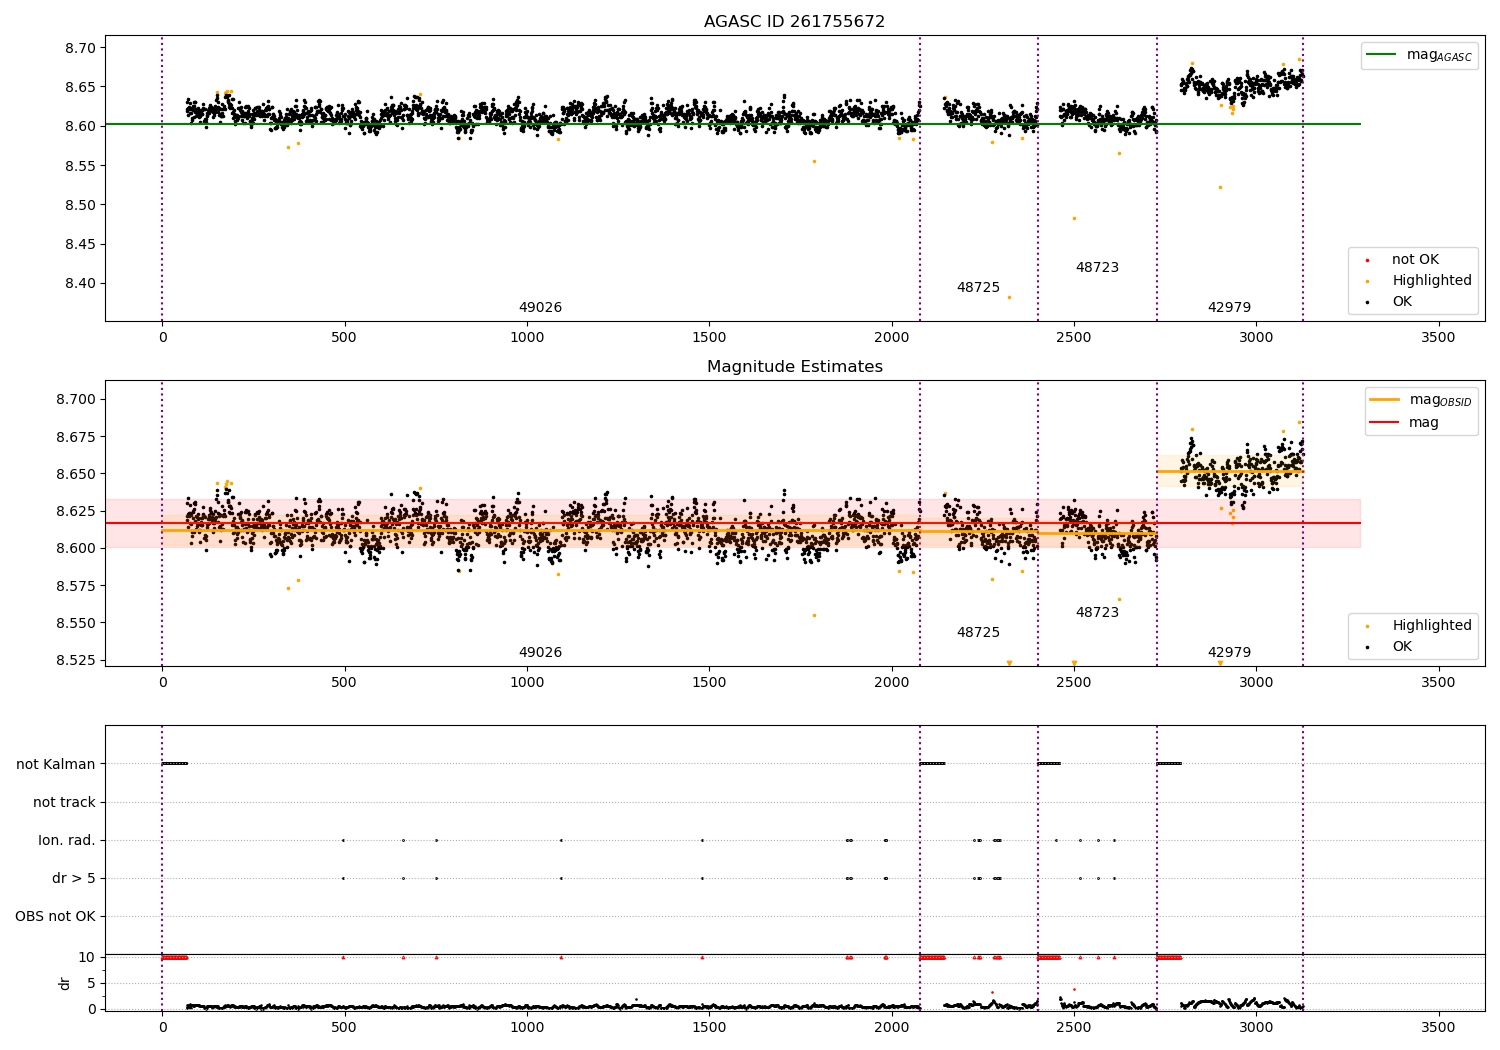
Task: Click the not track axis label
Action: coord(64,803)
